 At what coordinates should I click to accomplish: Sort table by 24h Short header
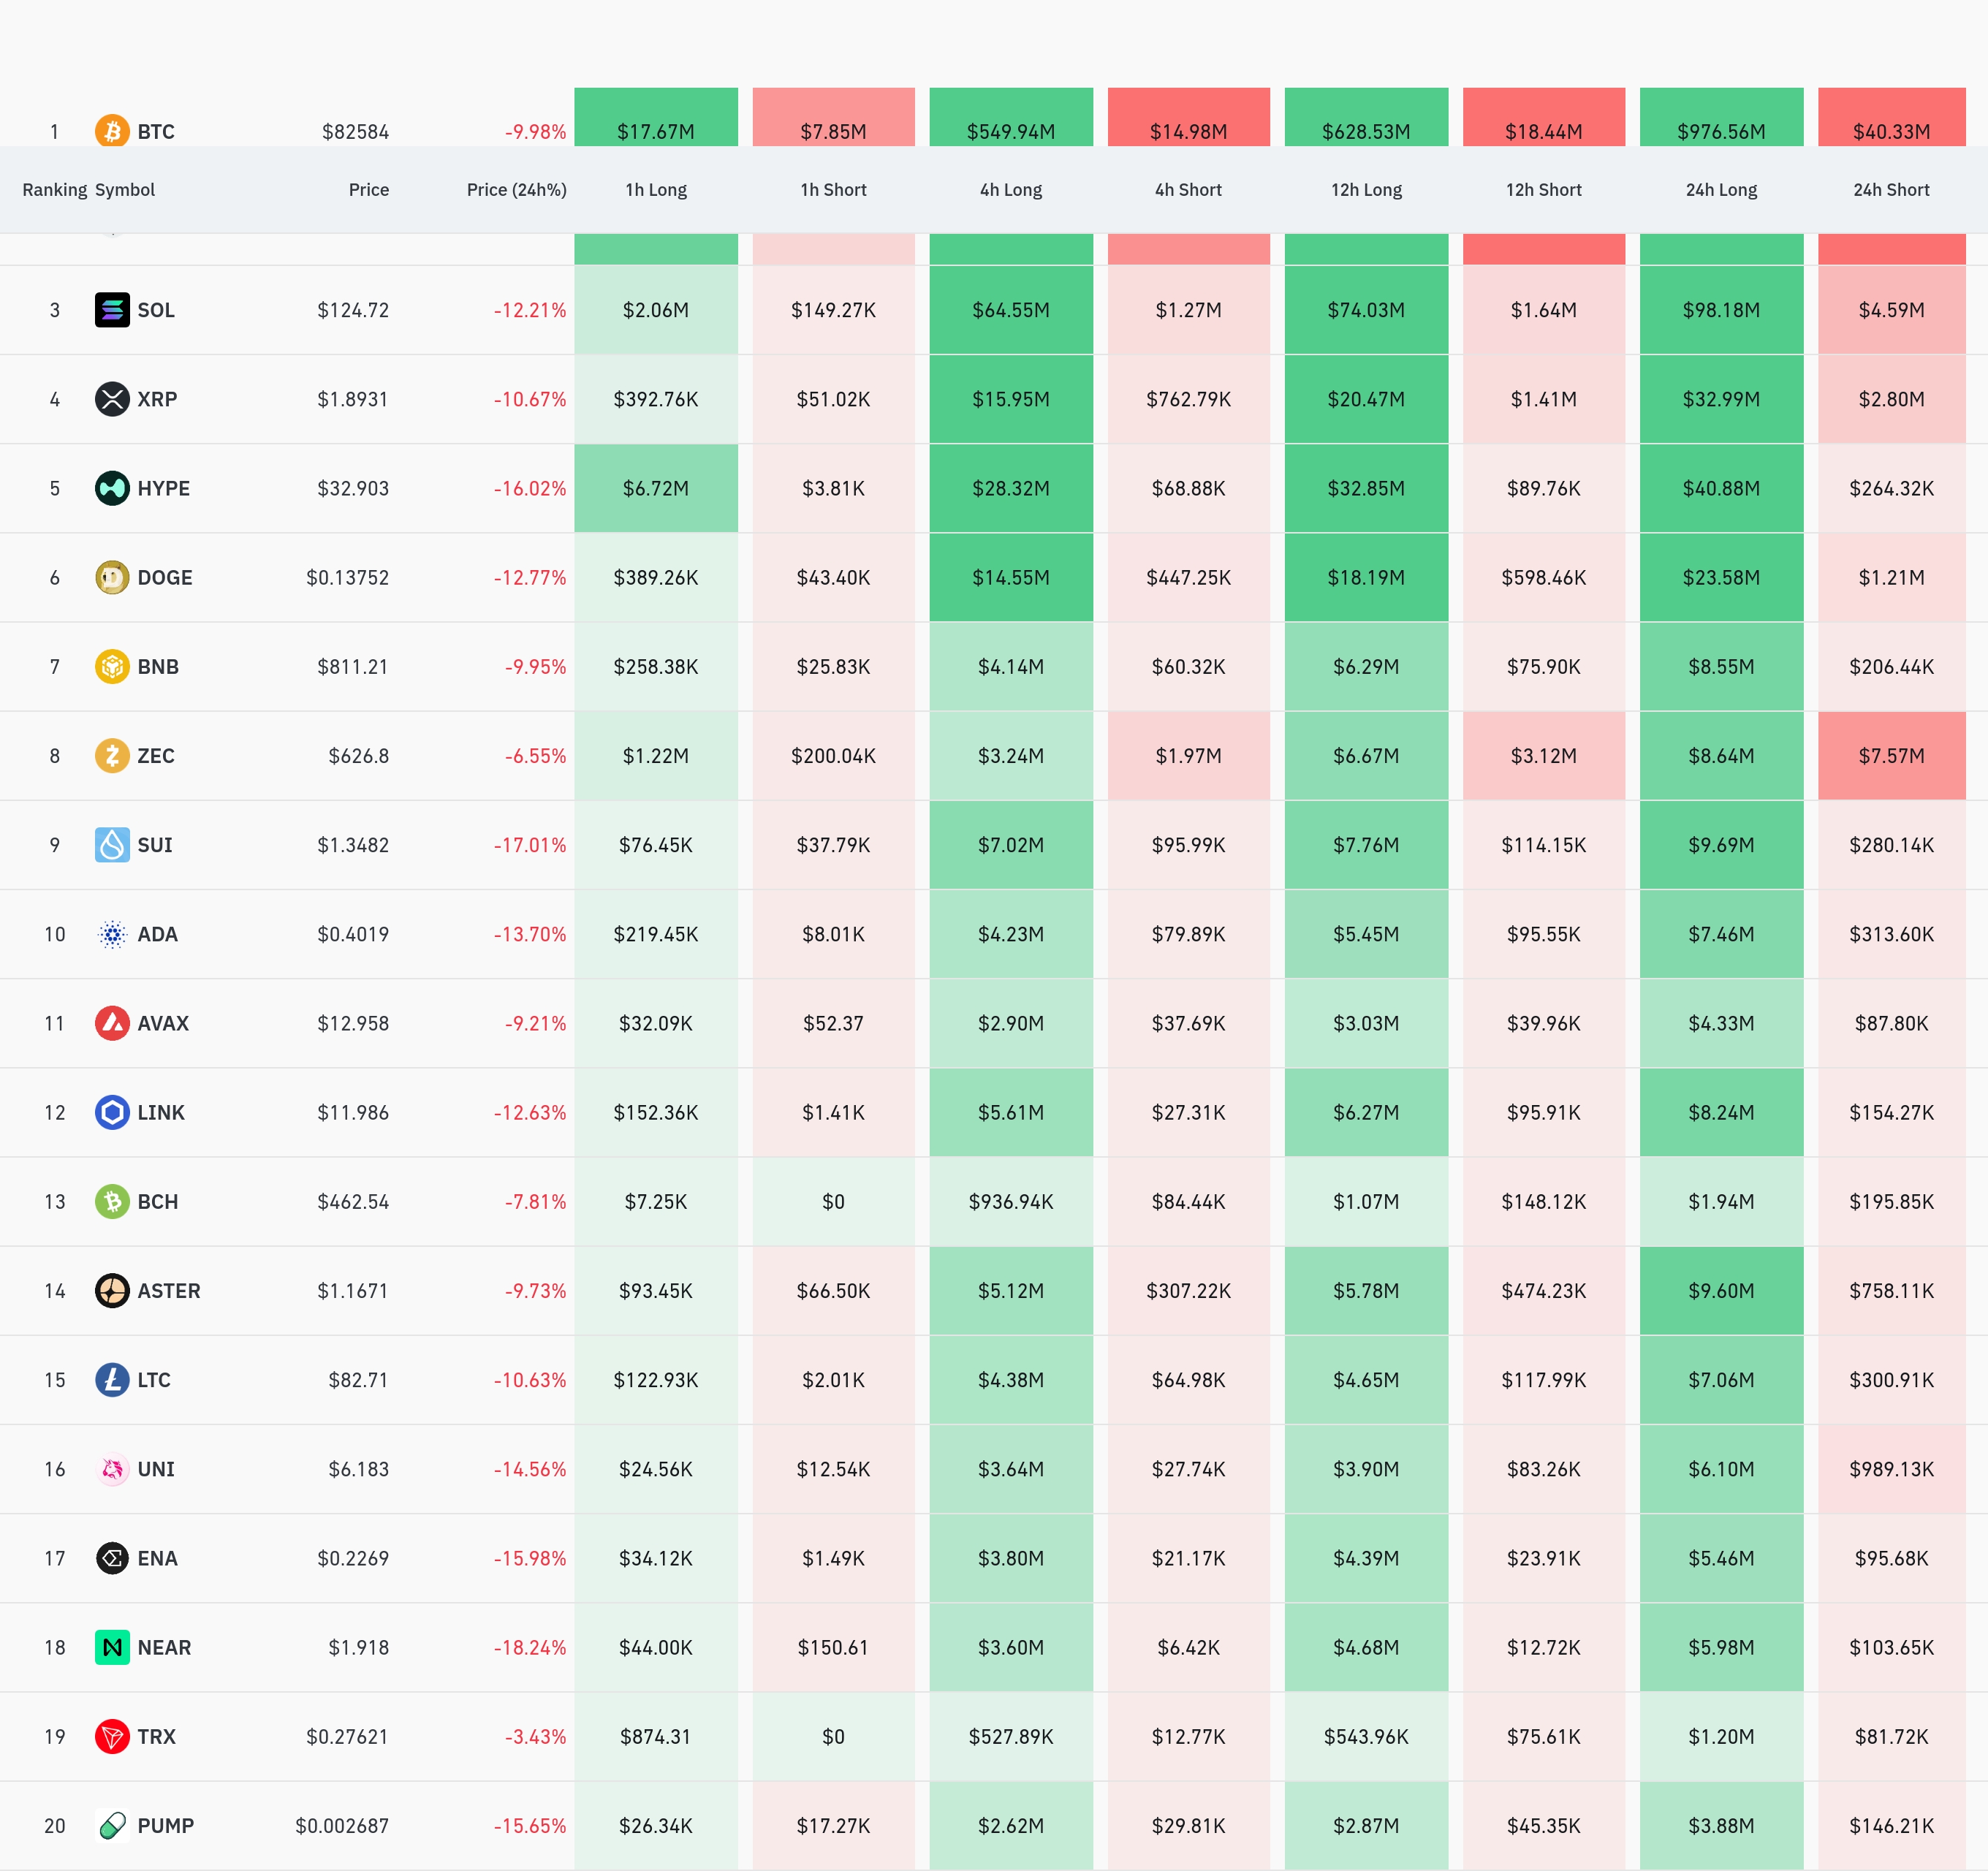click(x=1891, y=190)
